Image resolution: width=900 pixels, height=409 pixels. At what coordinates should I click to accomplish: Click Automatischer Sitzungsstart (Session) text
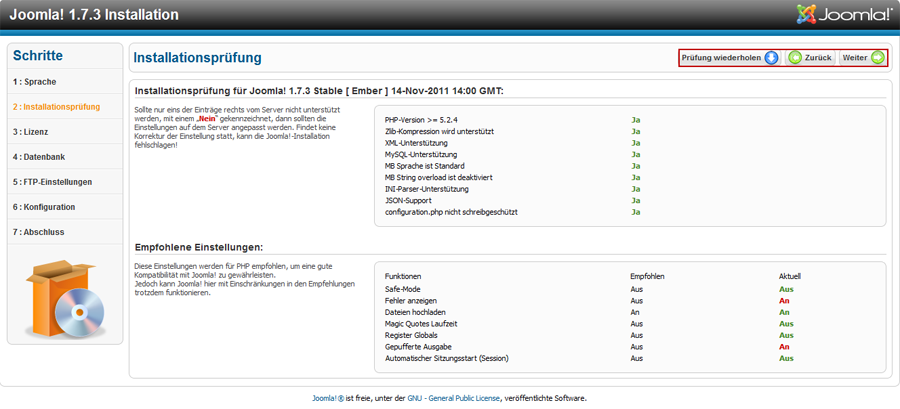coord(447,358)
